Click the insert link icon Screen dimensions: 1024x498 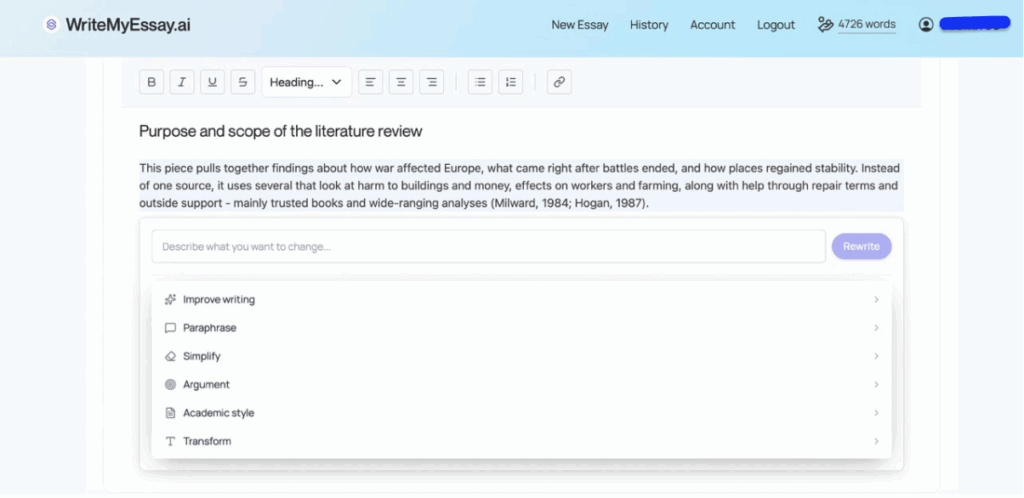point(560,83)
